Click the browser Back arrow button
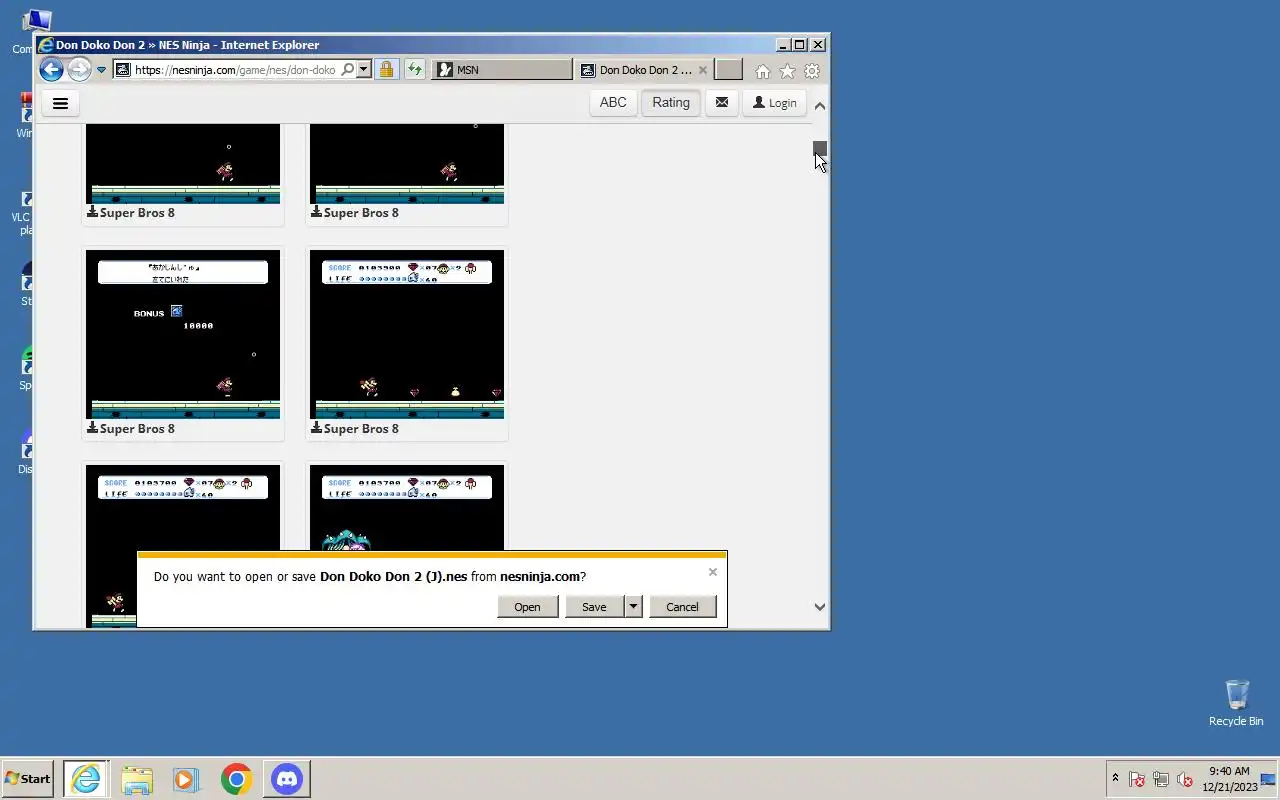1280x800 pixels. (x=51, y=70)
